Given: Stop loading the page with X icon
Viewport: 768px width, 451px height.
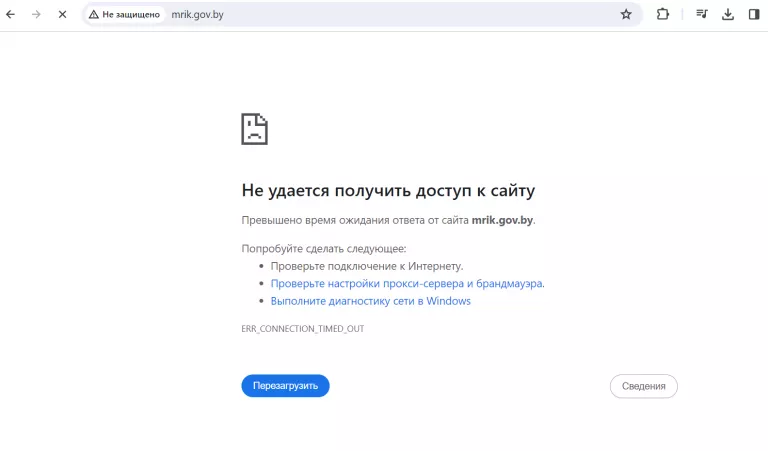Looking at the screenshot, I should pyautogui.click(x=62, y=15).
